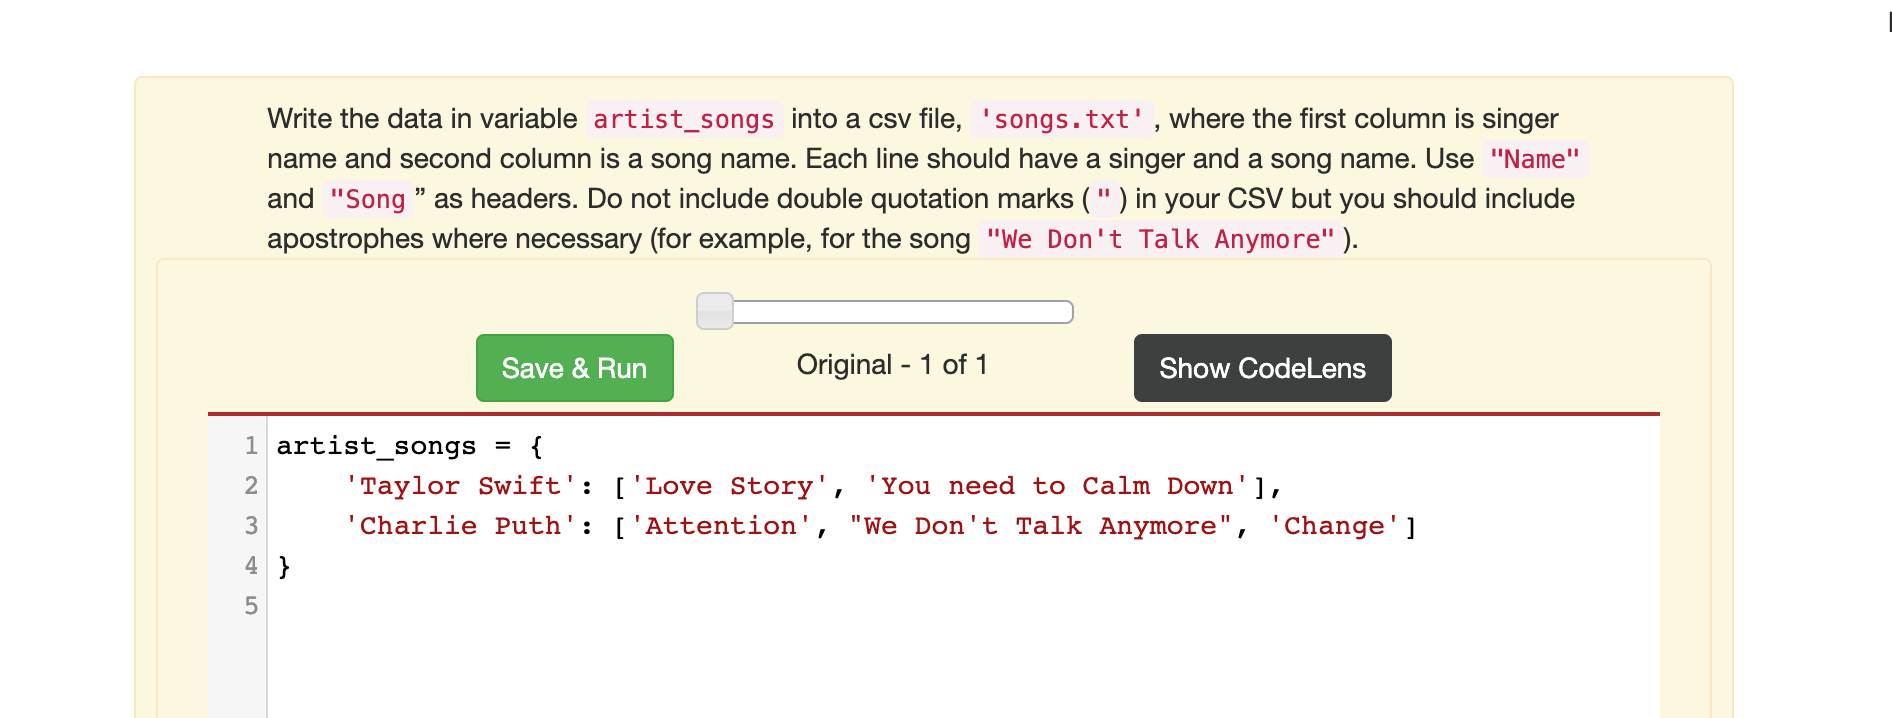Screen dimensions: 1892x718
Task: Click 'Change' string in editor
Action: [x=1334, y=526]
